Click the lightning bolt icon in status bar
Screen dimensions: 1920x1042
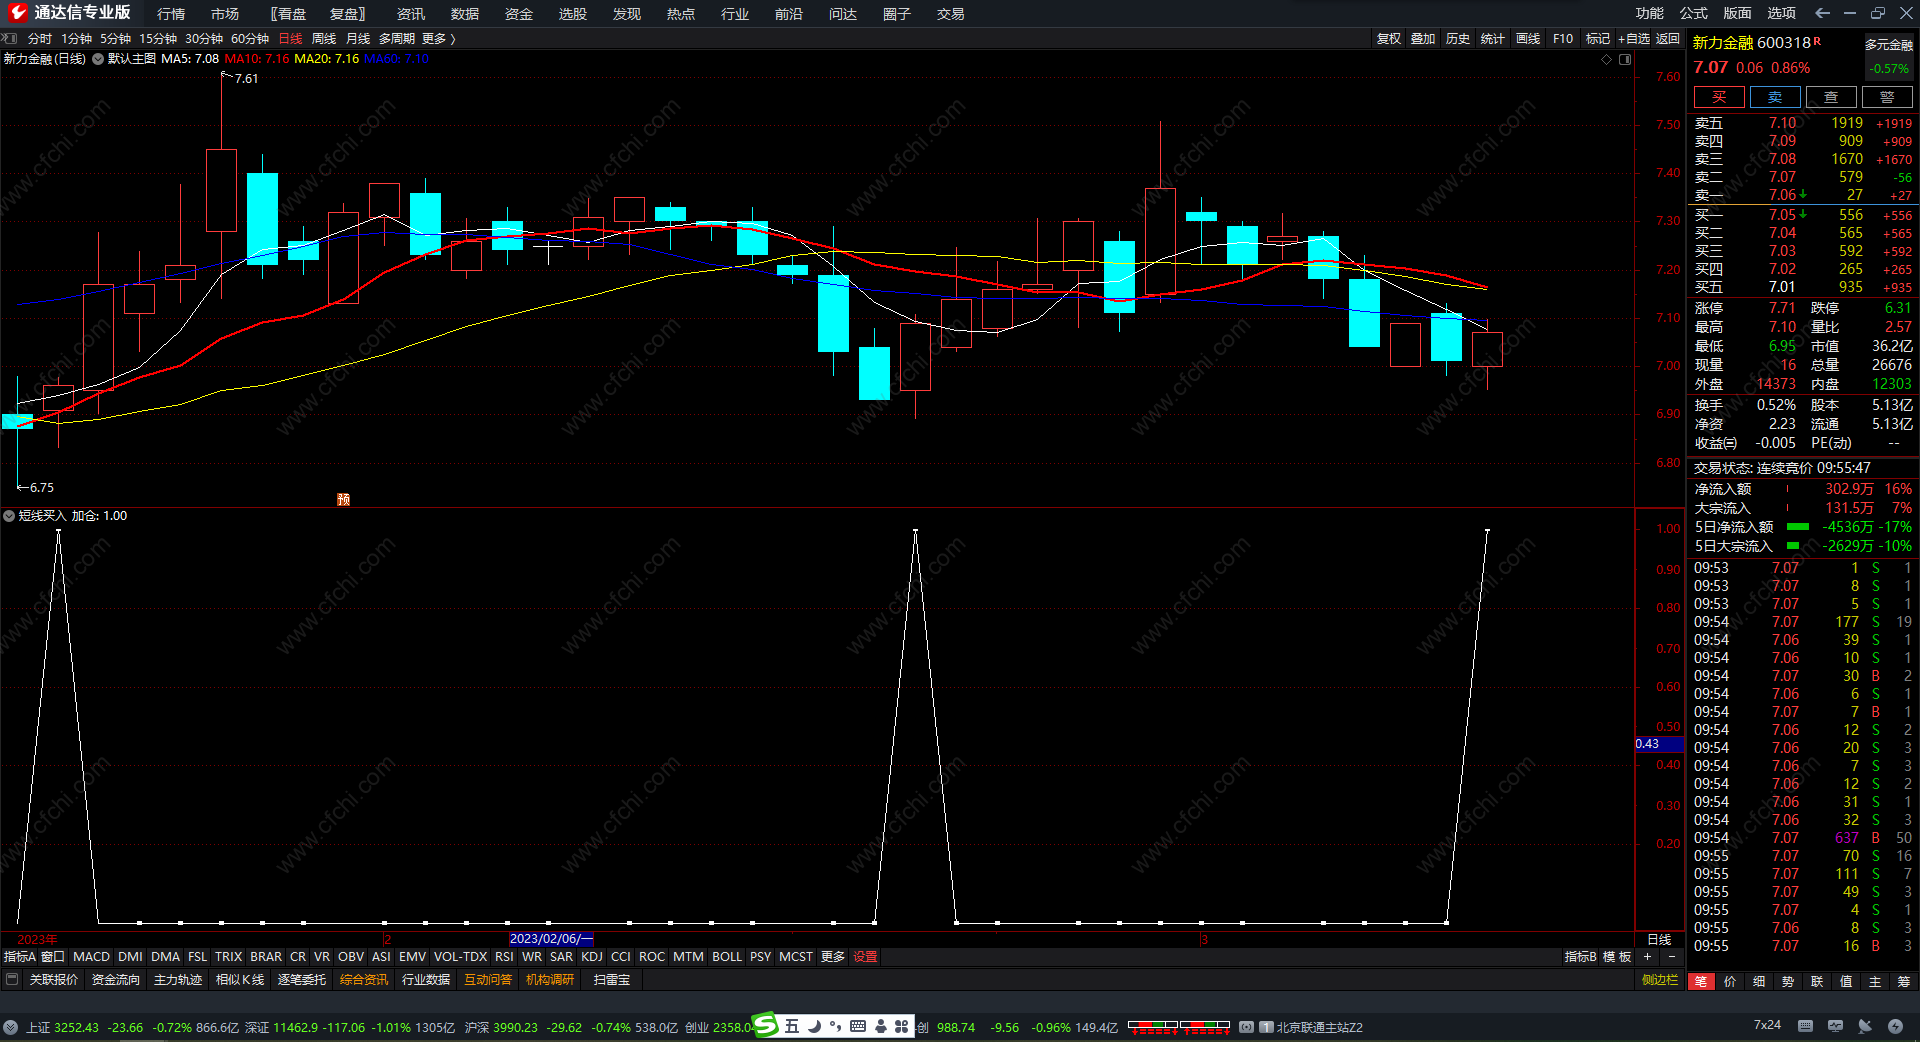[x=1895, y=1026]
